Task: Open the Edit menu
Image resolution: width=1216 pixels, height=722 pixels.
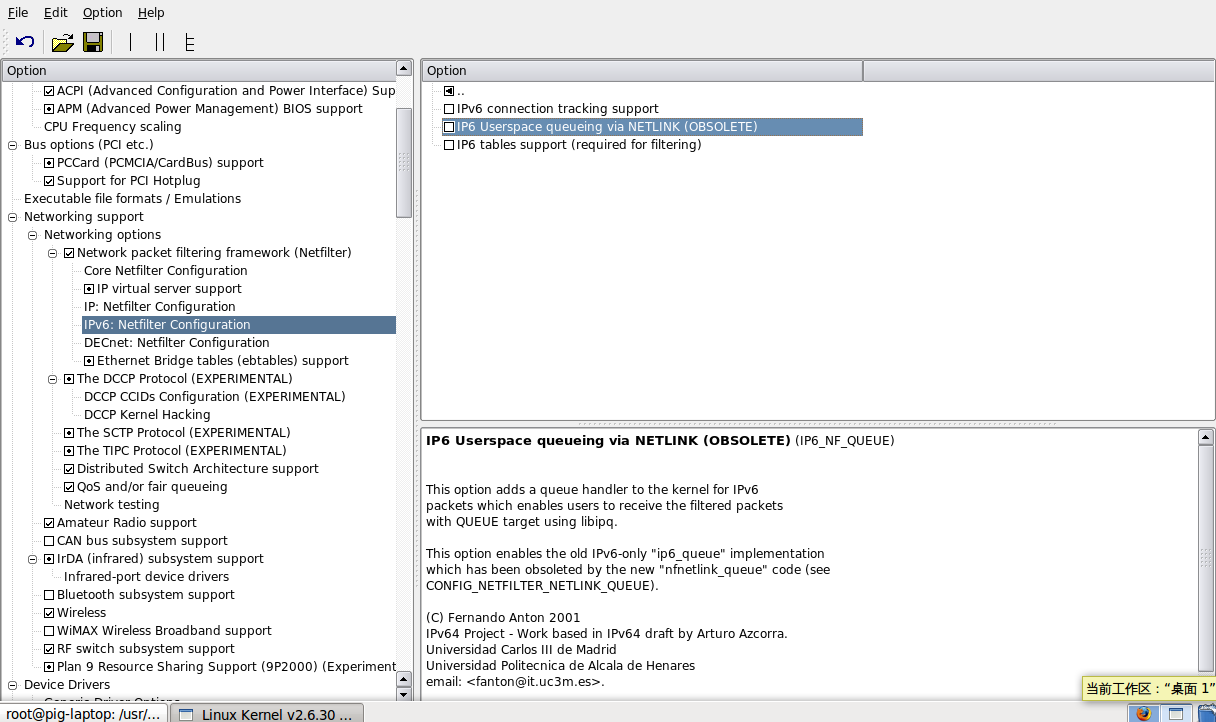Action: 56,13
